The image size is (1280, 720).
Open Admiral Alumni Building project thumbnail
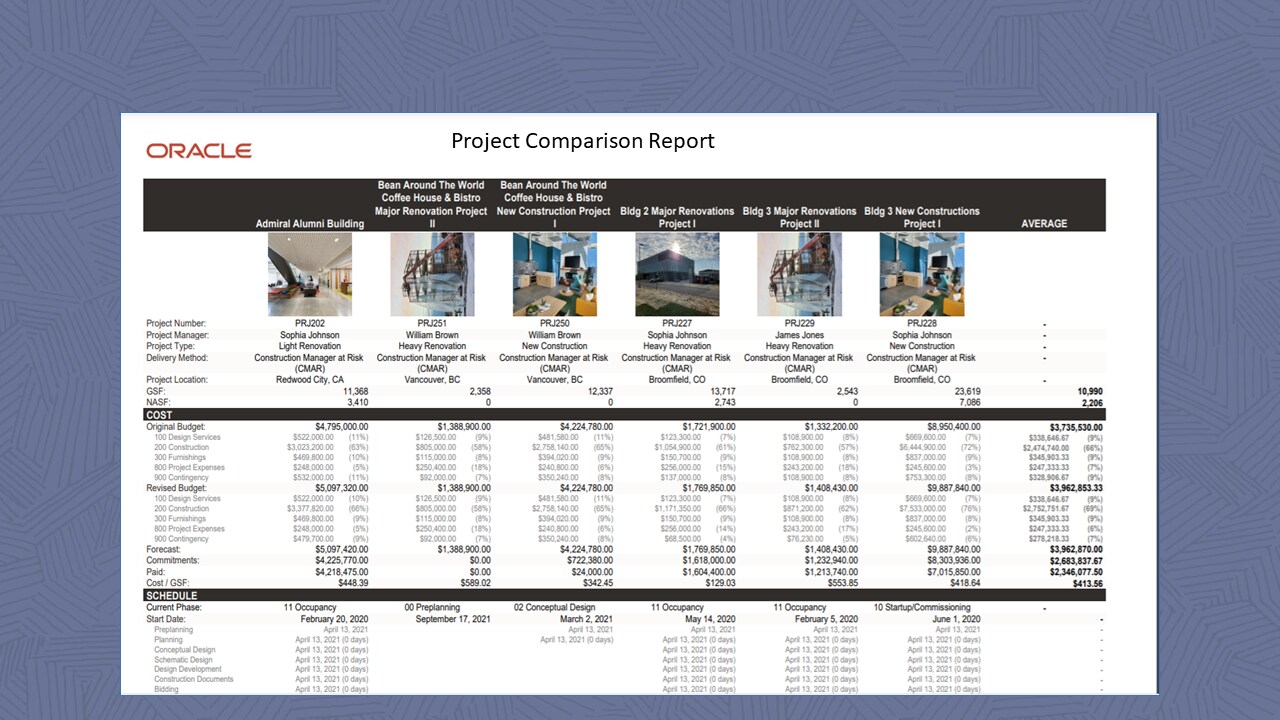tap(310, 275)
